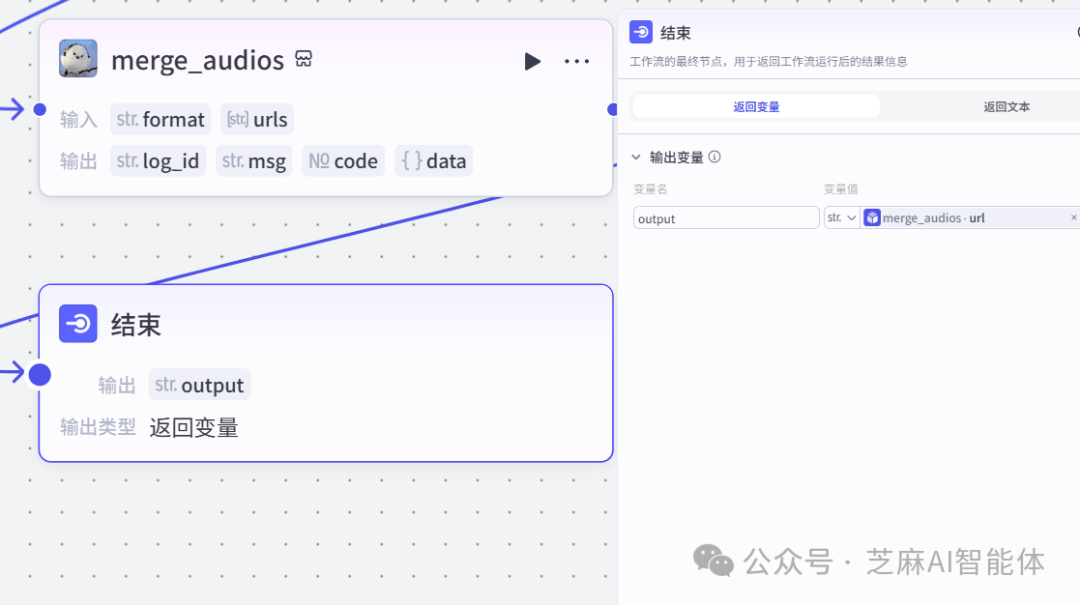
Task: Edit the output variable name field
Action: 726,218
